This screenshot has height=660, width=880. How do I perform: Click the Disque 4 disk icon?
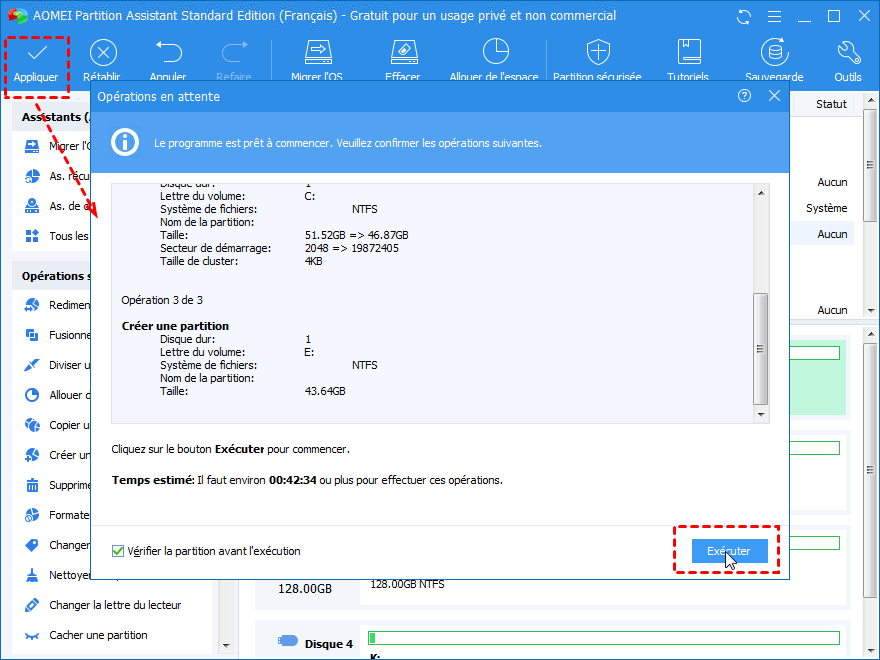(x=288, y=640)
